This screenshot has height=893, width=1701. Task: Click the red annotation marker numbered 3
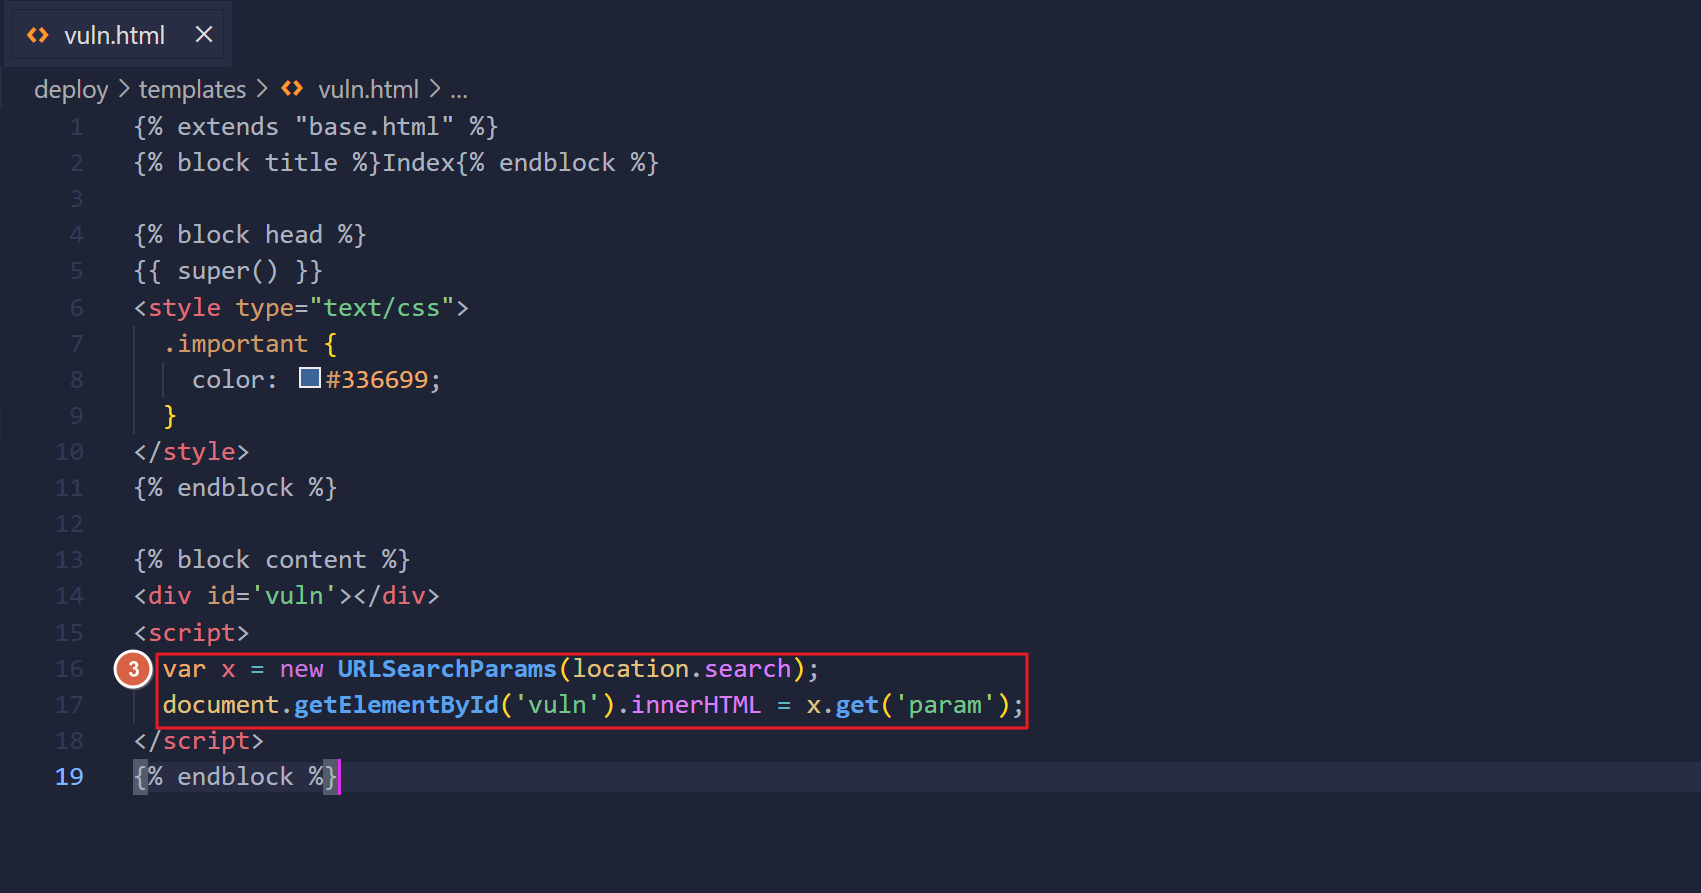tap(133, 669)
